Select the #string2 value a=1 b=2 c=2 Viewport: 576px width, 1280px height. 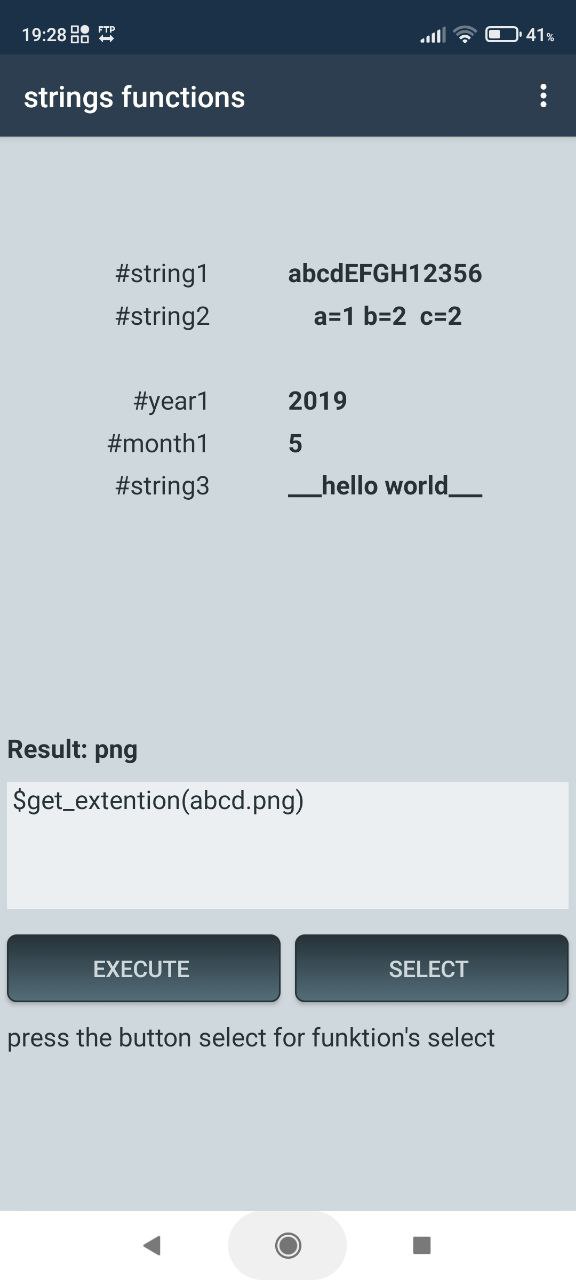388,317
